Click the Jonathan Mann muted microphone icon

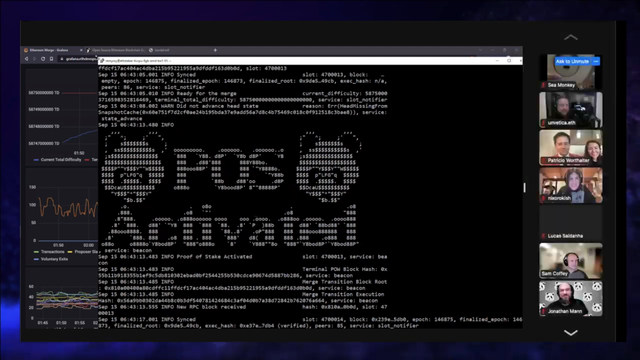tap(544, 311)
